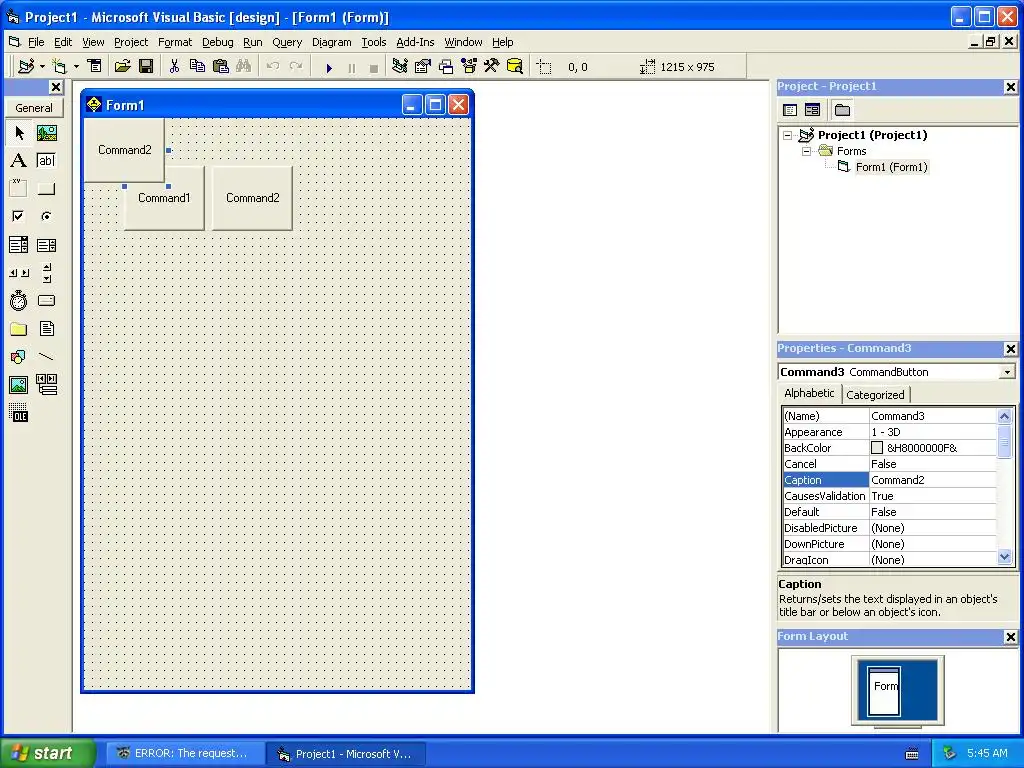This screenshot has height=768, width=1024.
Task: Open the Add Form dropdown arrow
Action: (x=76, y=67)
